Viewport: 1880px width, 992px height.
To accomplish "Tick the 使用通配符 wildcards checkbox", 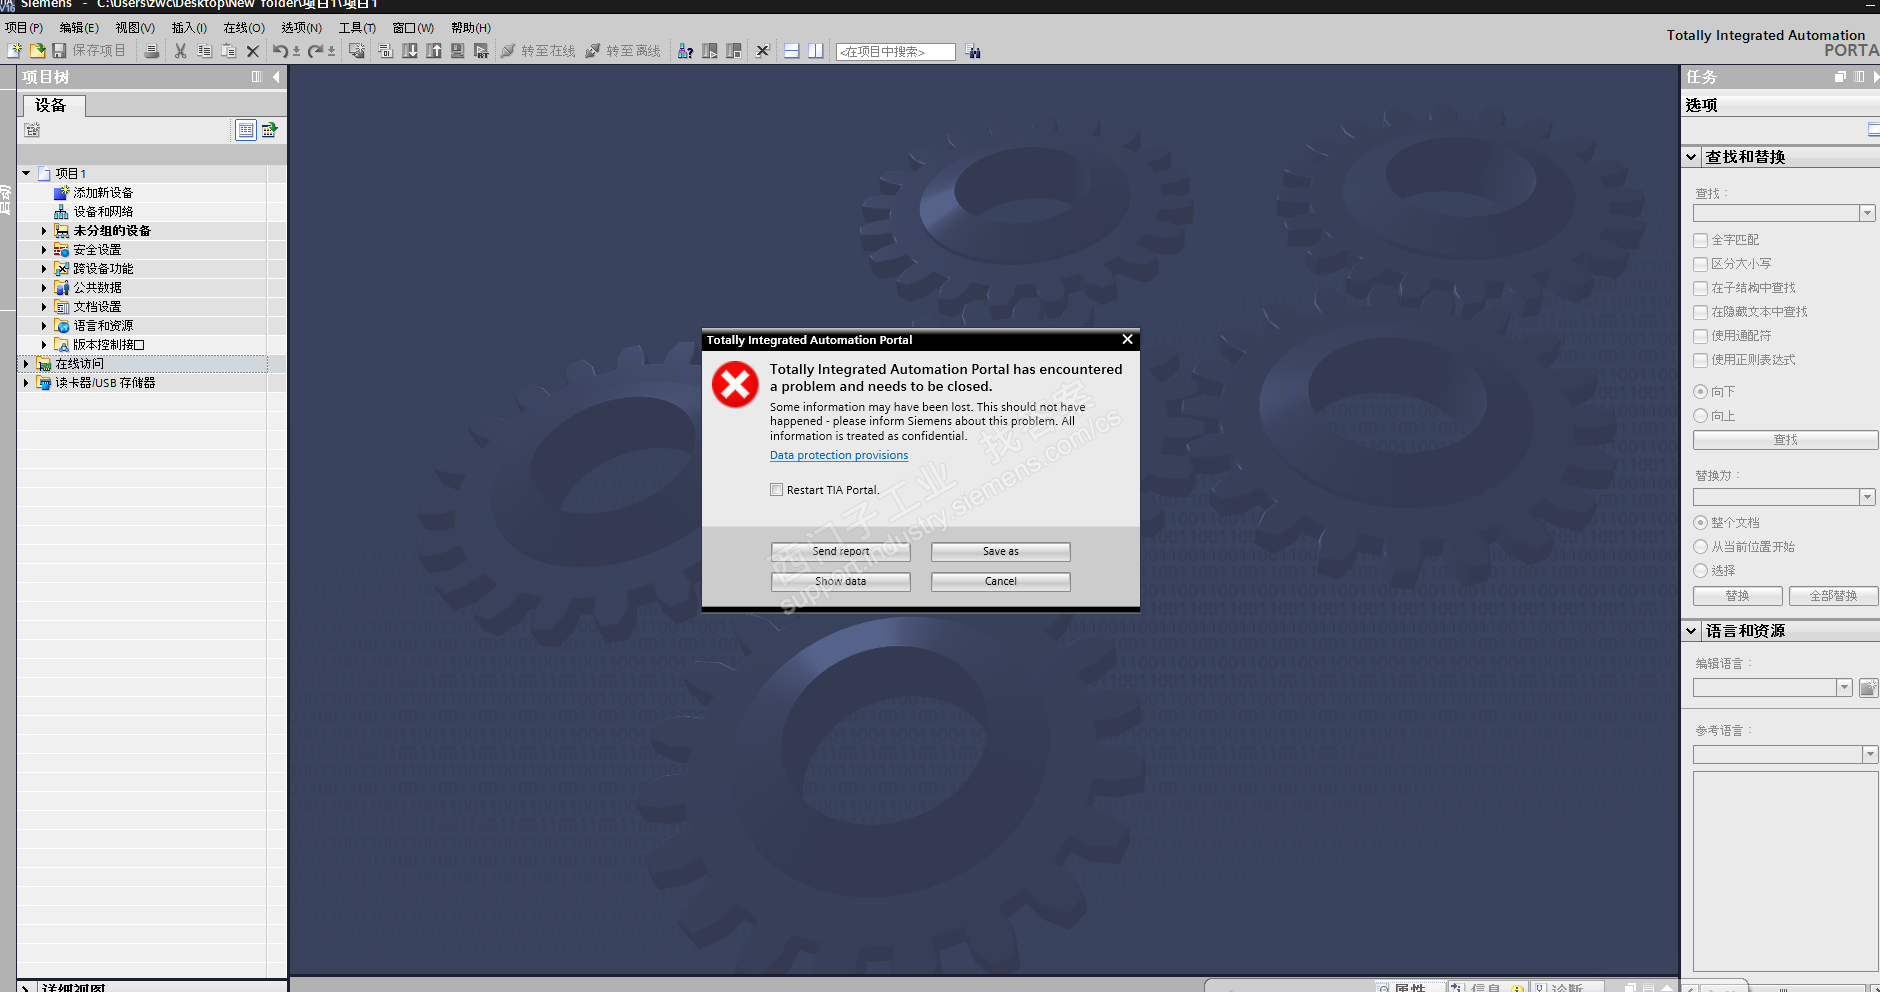I will click(x=1700, y=336).
